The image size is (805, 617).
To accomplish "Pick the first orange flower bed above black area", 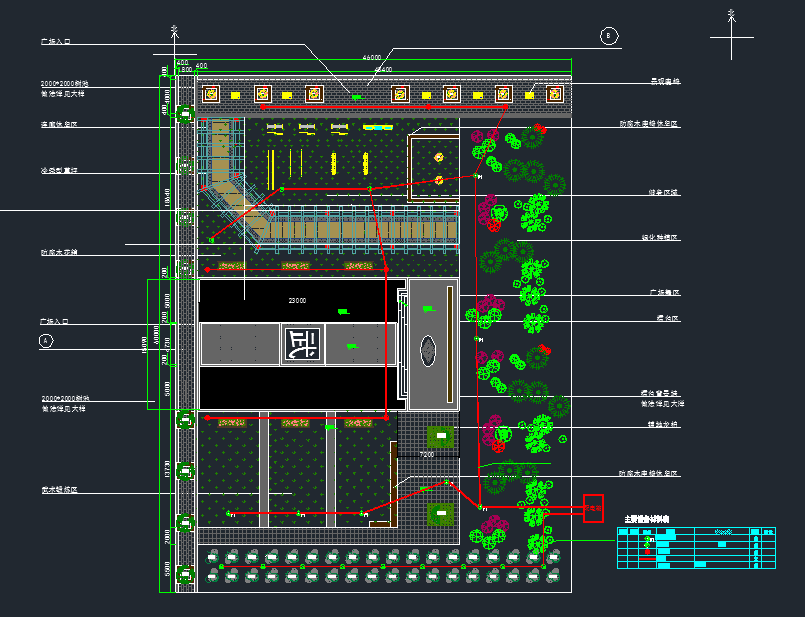I will (232, 265).
